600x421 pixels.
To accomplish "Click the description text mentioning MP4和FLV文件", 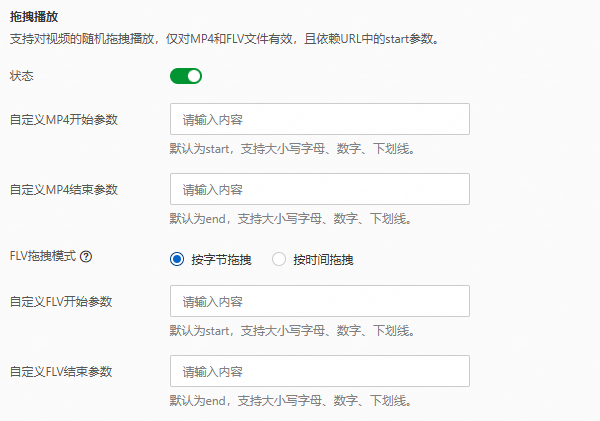I will [223, 41].
